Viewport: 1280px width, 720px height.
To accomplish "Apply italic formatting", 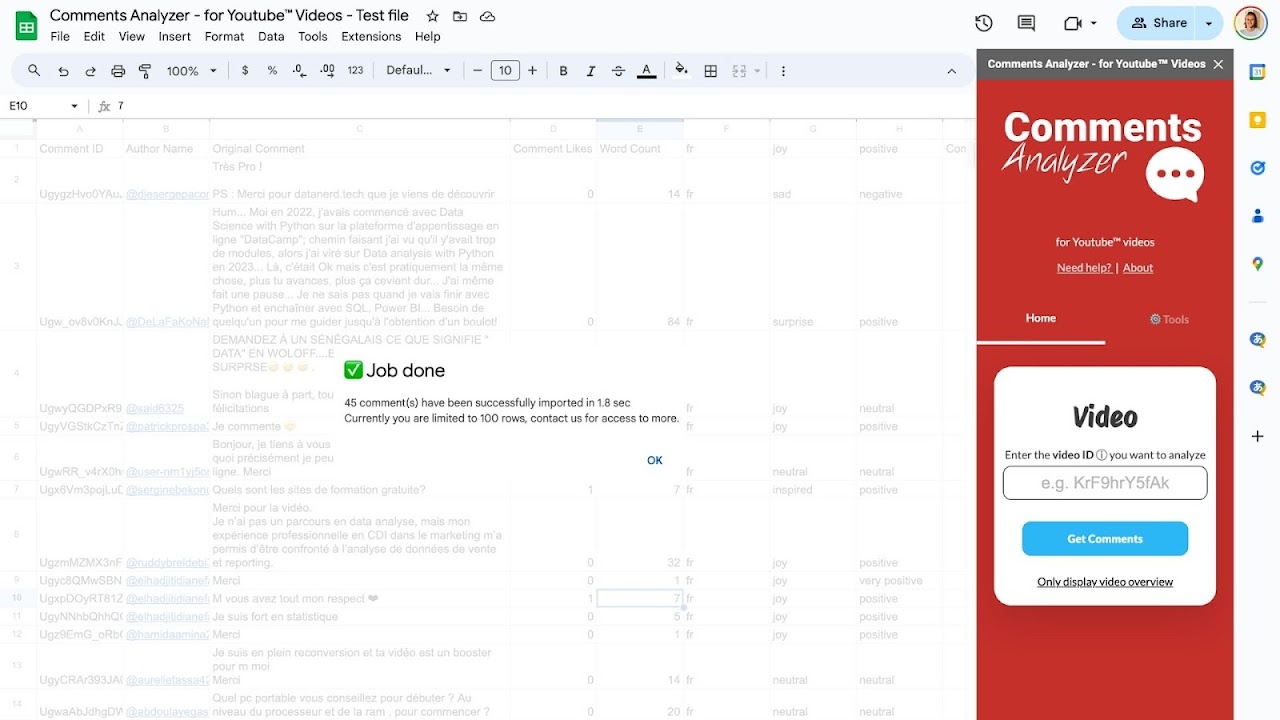I will (x=591, y=71).
